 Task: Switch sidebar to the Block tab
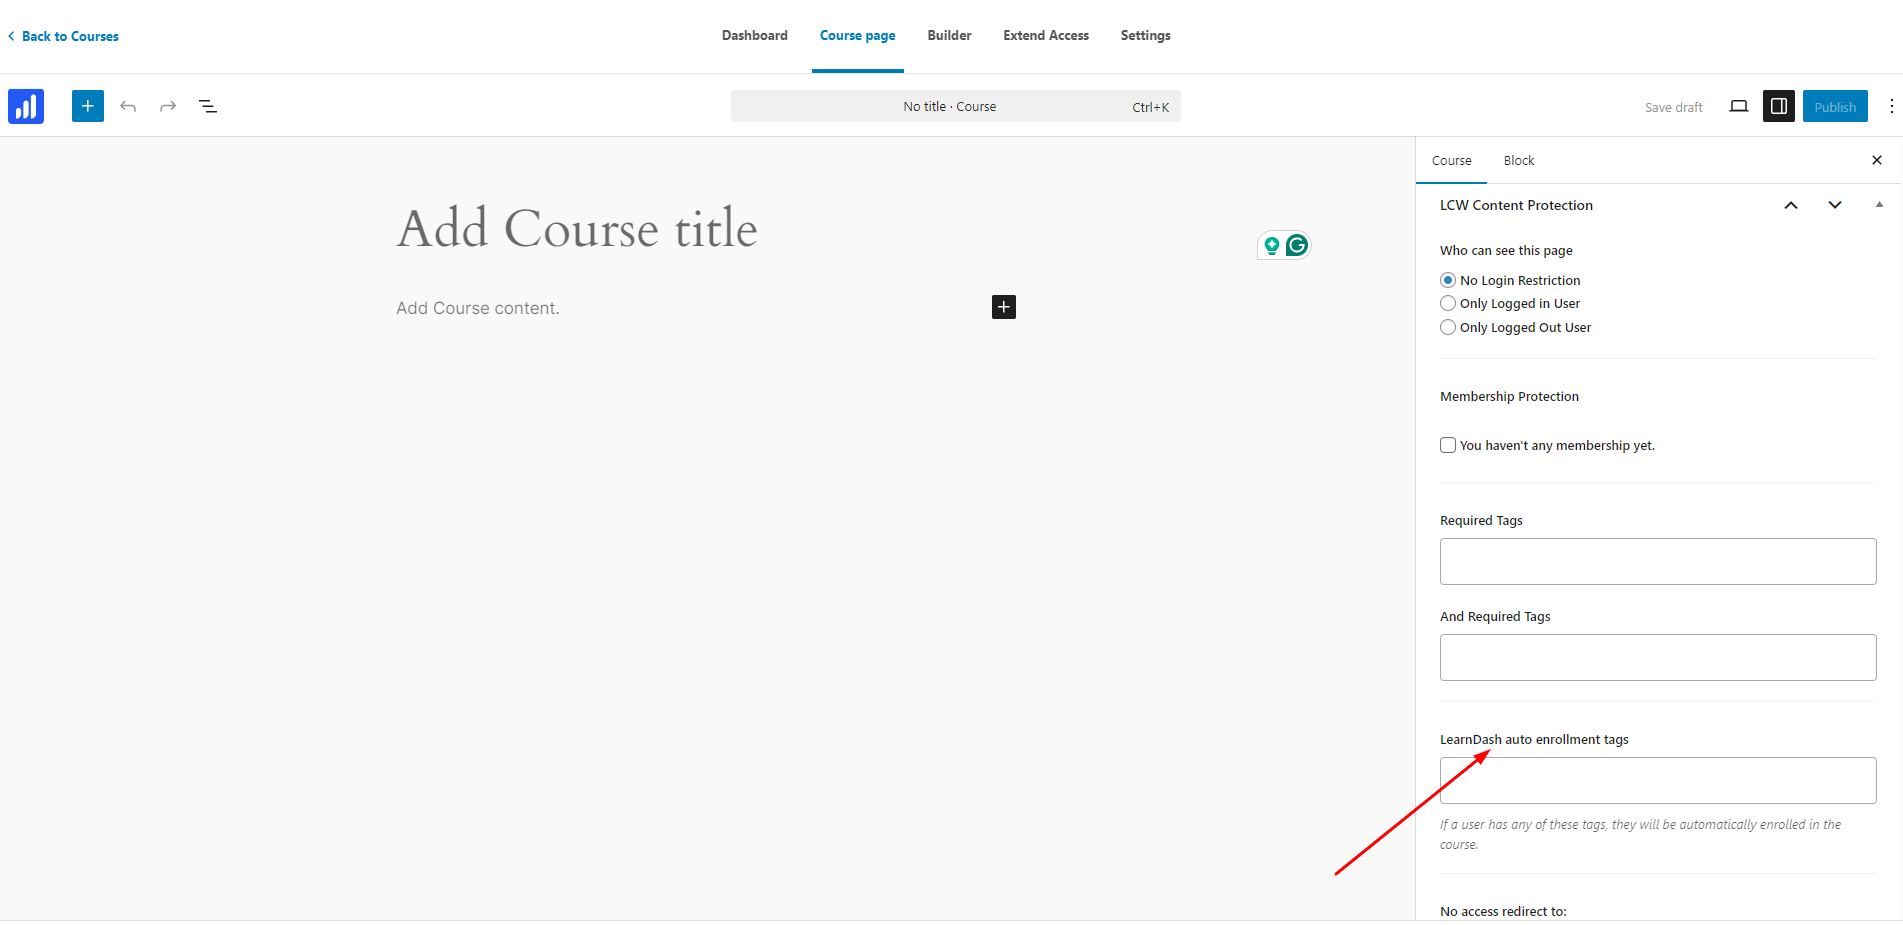pos(1518,160)
